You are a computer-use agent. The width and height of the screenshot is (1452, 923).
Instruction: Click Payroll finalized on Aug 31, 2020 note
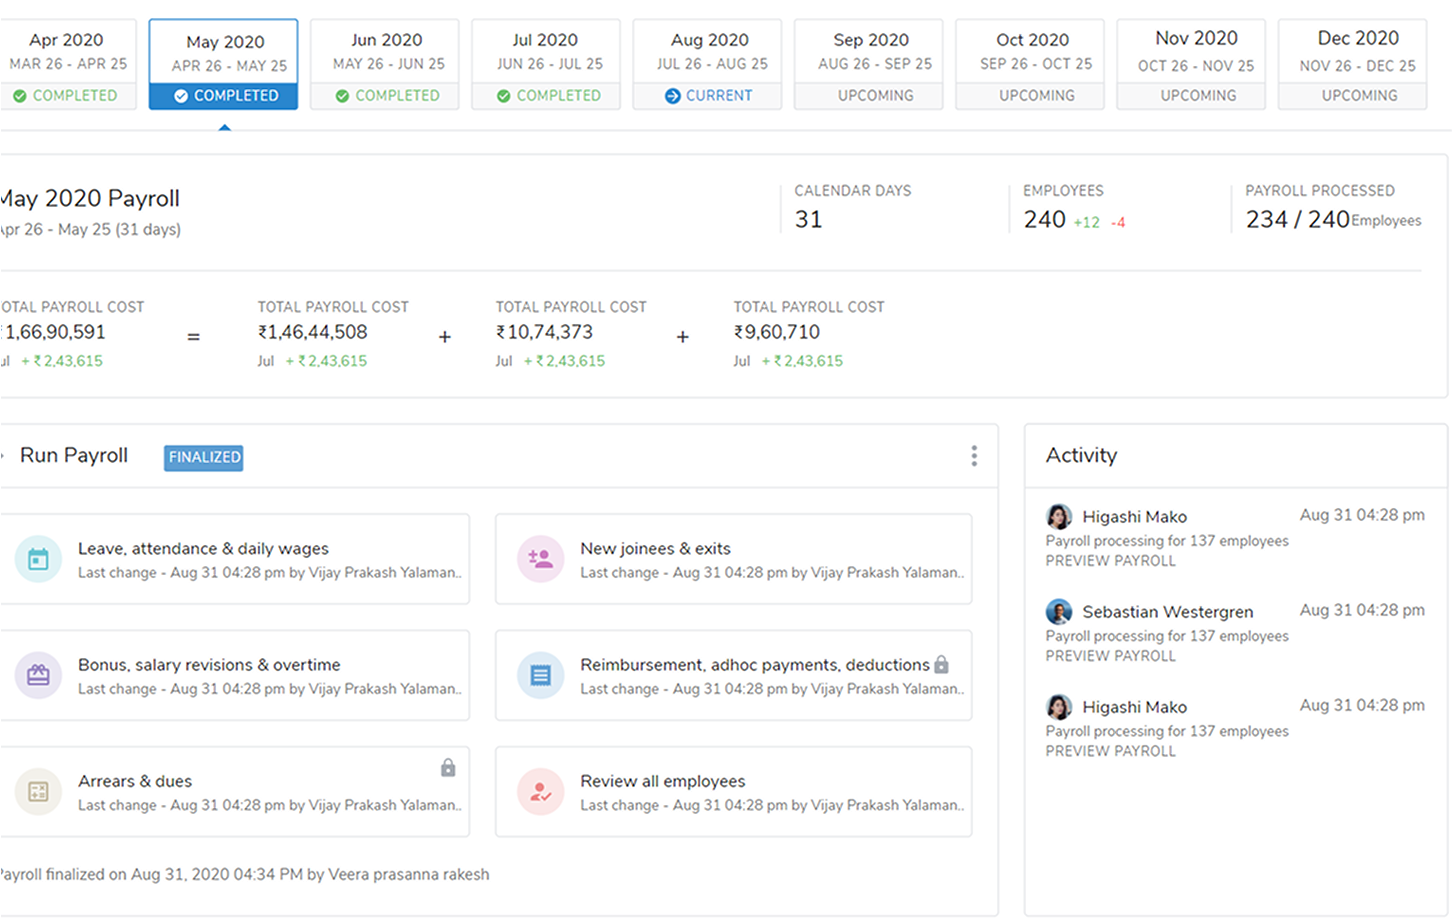point(245,875)
